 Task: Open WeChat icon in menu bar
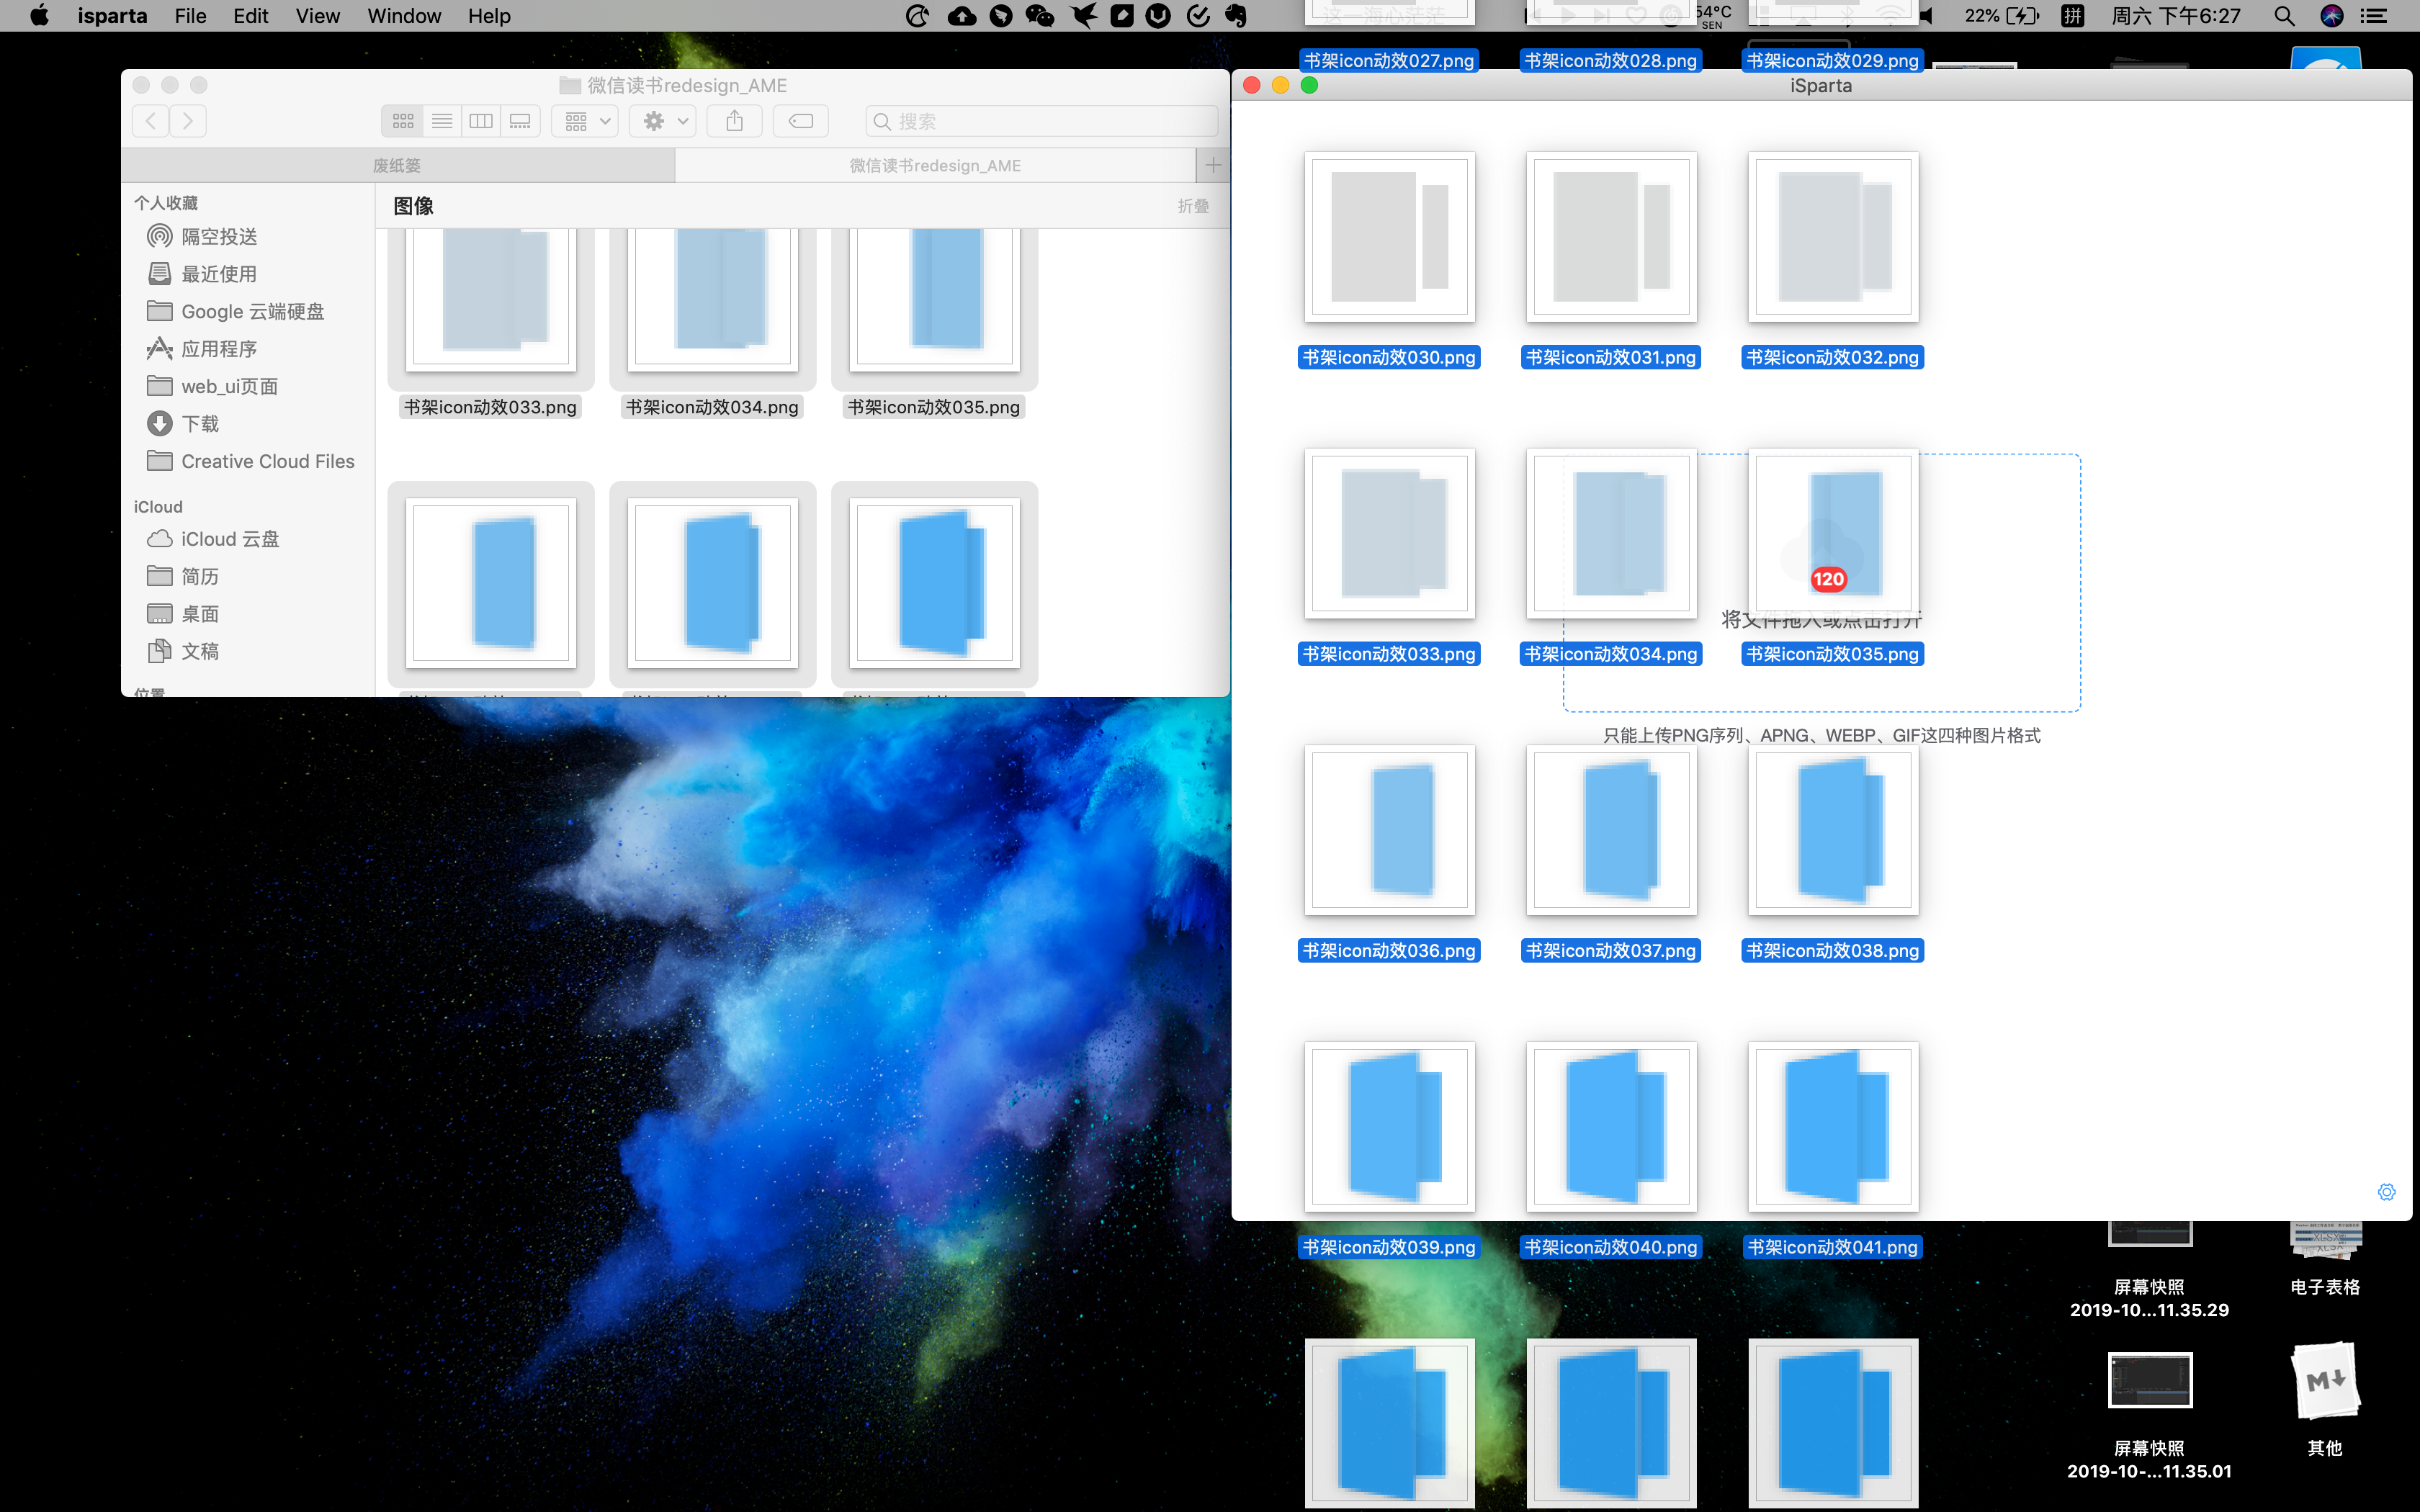coord(1040,16)
